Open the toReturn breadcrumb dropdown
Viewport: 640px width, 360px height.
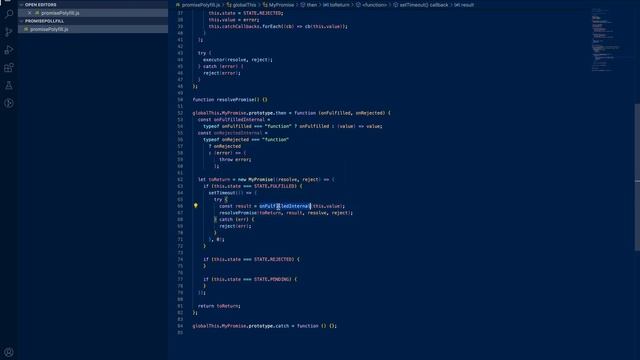339,5
